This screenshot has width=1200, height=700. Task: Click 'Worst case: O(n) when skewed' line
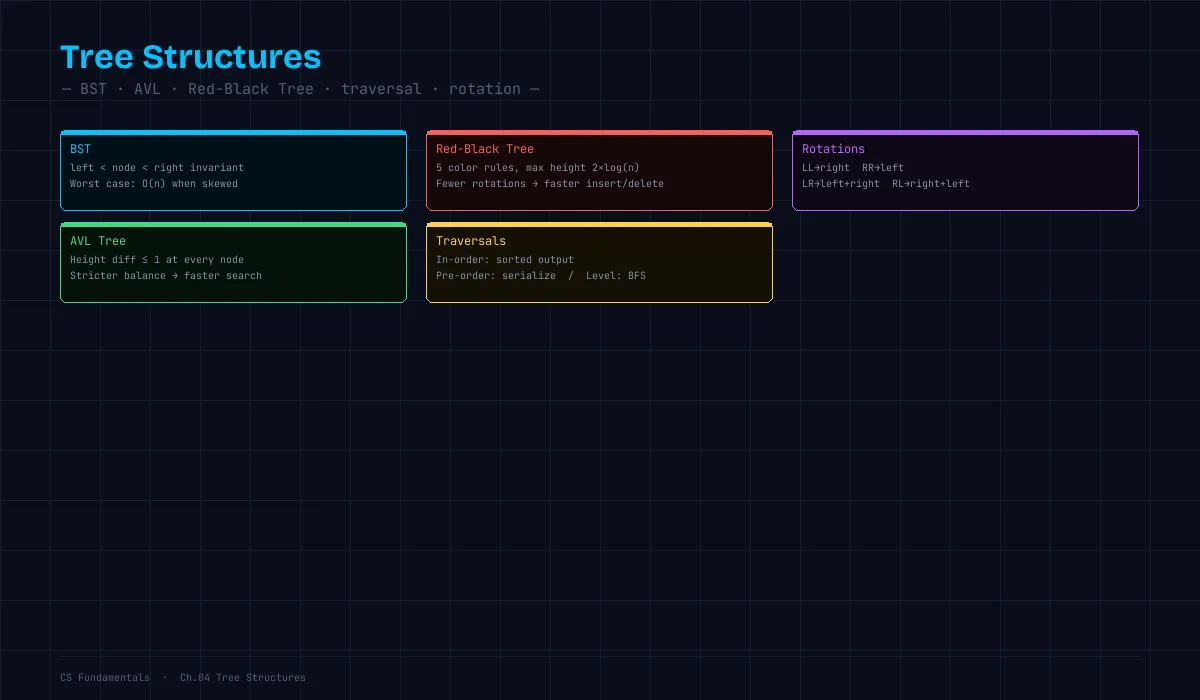click(154, 184)
